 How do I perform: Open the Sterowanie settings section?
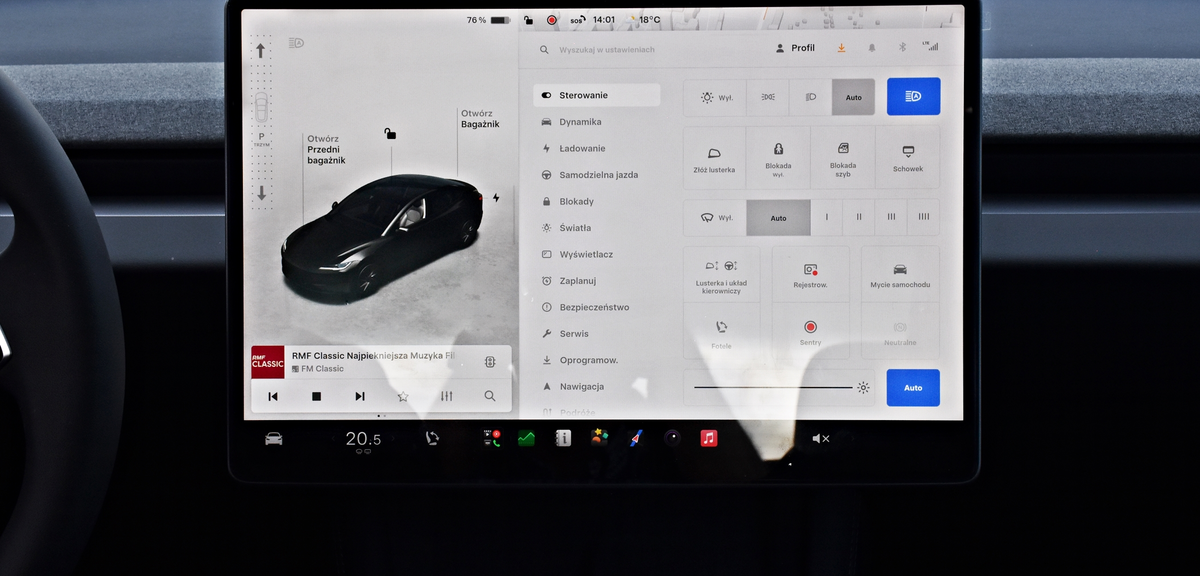click(596, 95)
